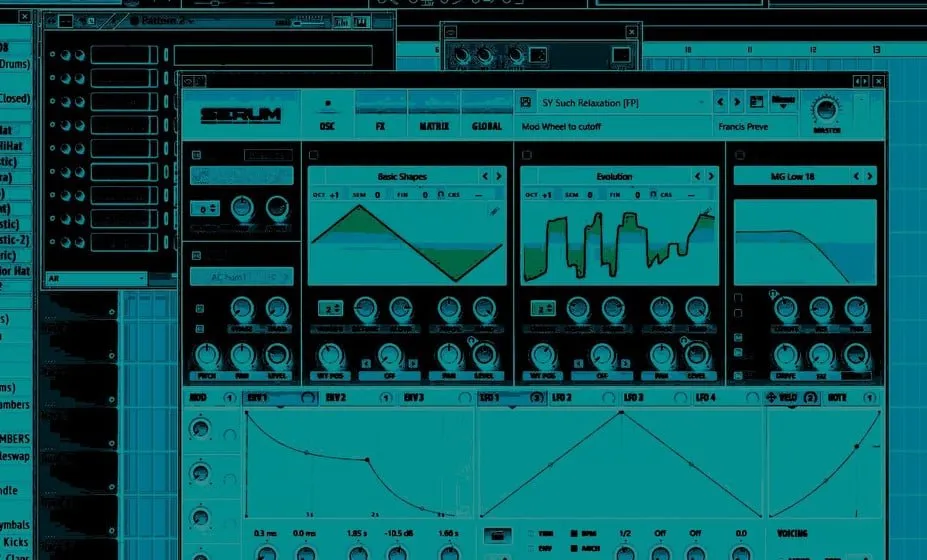Switch to the FX tab
The width and height of the screenshot is (927, 560).
coord(380,114)
